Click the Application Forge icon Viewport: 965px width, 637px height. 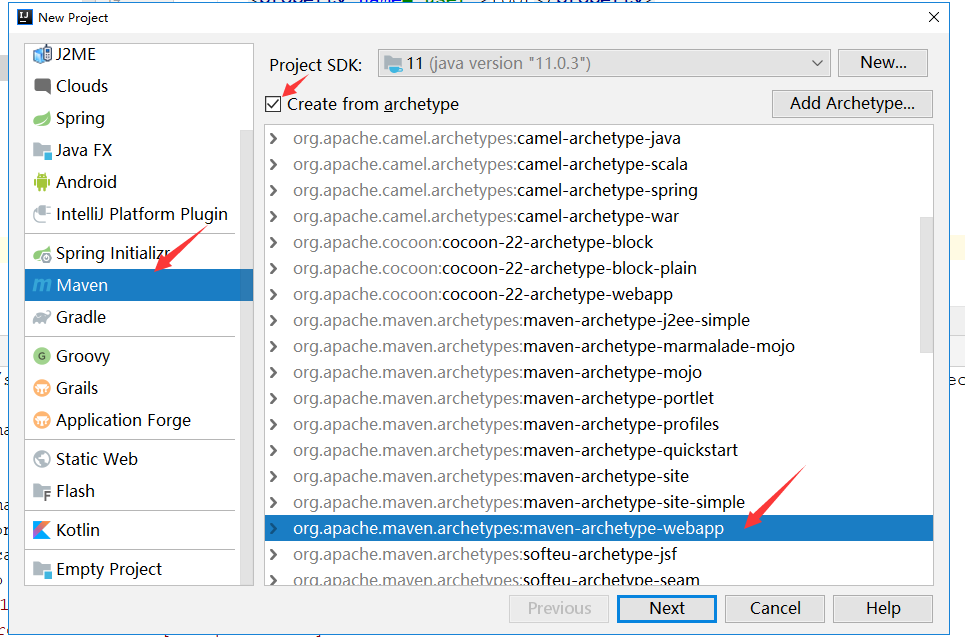[x=42, y=420]
